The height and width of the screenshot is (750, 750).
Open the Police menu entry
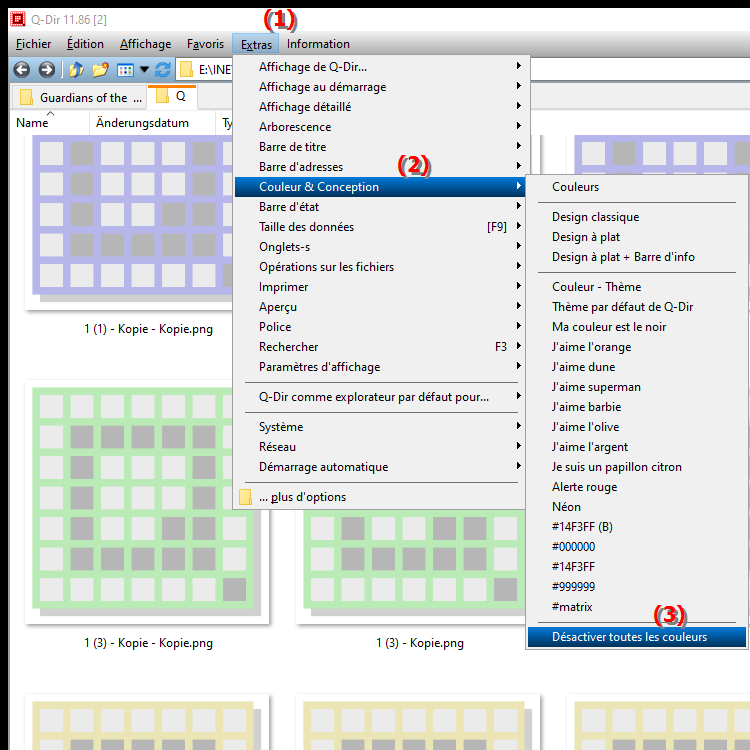381,327
